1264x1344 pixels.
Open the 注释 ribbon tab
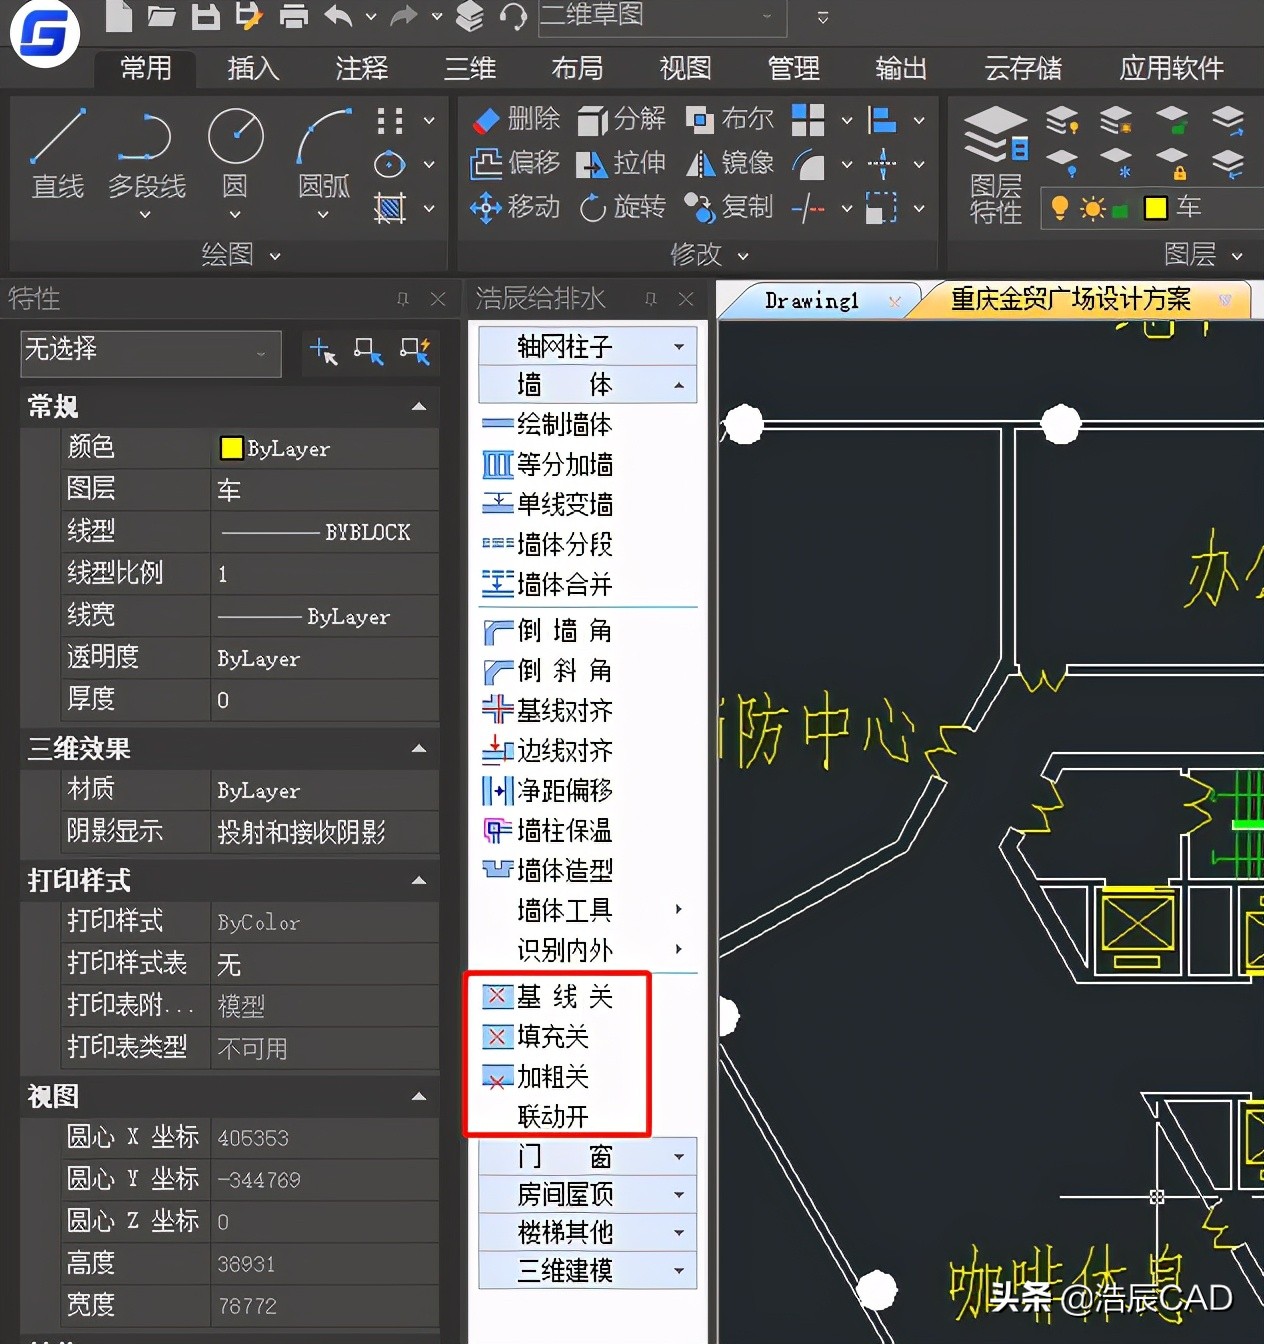pos(361,69)
